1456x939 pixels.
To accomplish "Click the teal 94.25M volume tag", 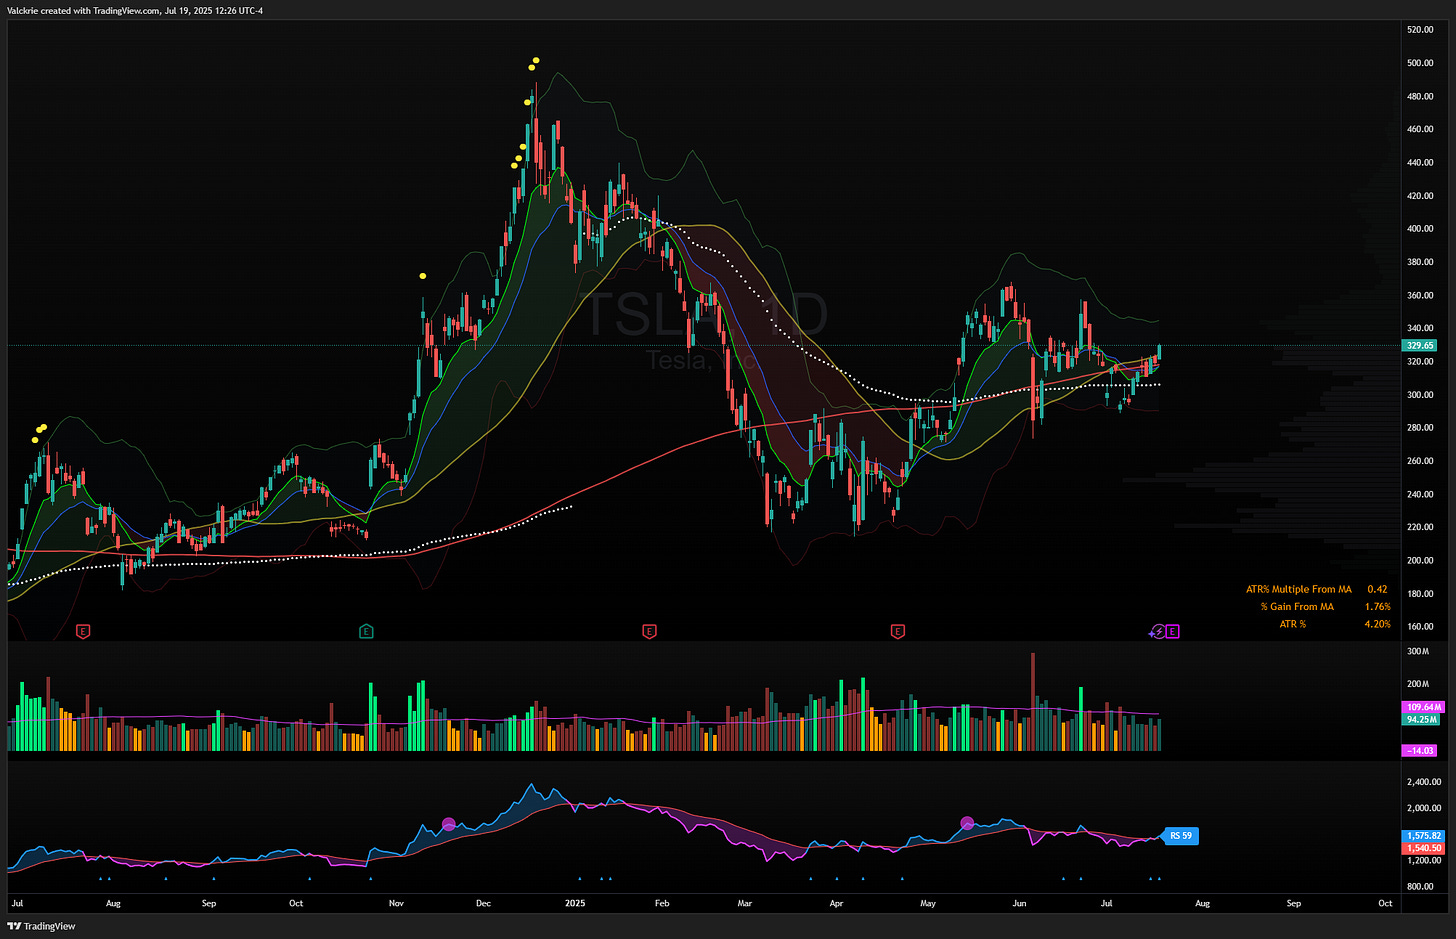I will click(1421, 719).
